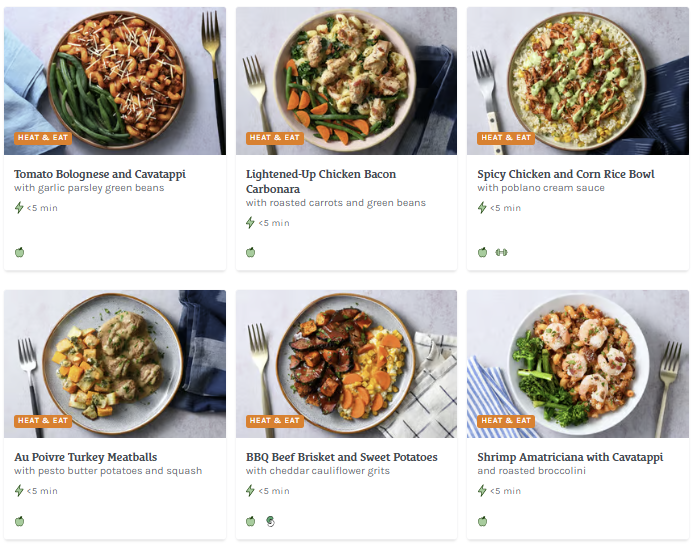Click the lightning icon on Shrimp Amatriciana card
697x552 pixels.
coord(482,491)
